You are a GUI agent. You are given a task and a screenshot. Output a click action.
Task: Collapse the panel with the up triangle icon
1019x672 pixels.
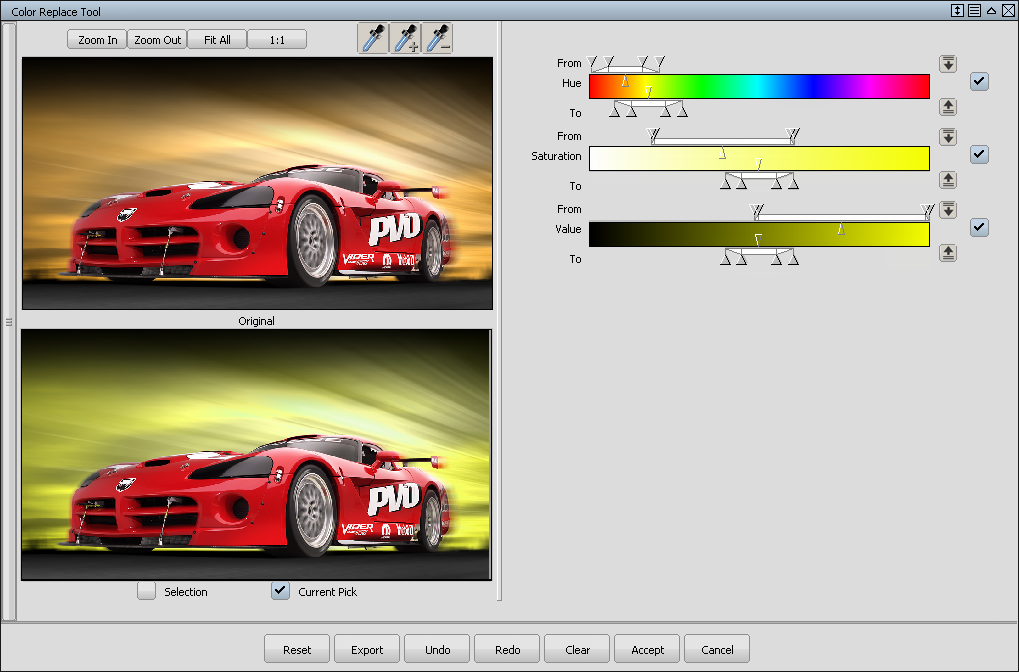click(x=991, y=10)
